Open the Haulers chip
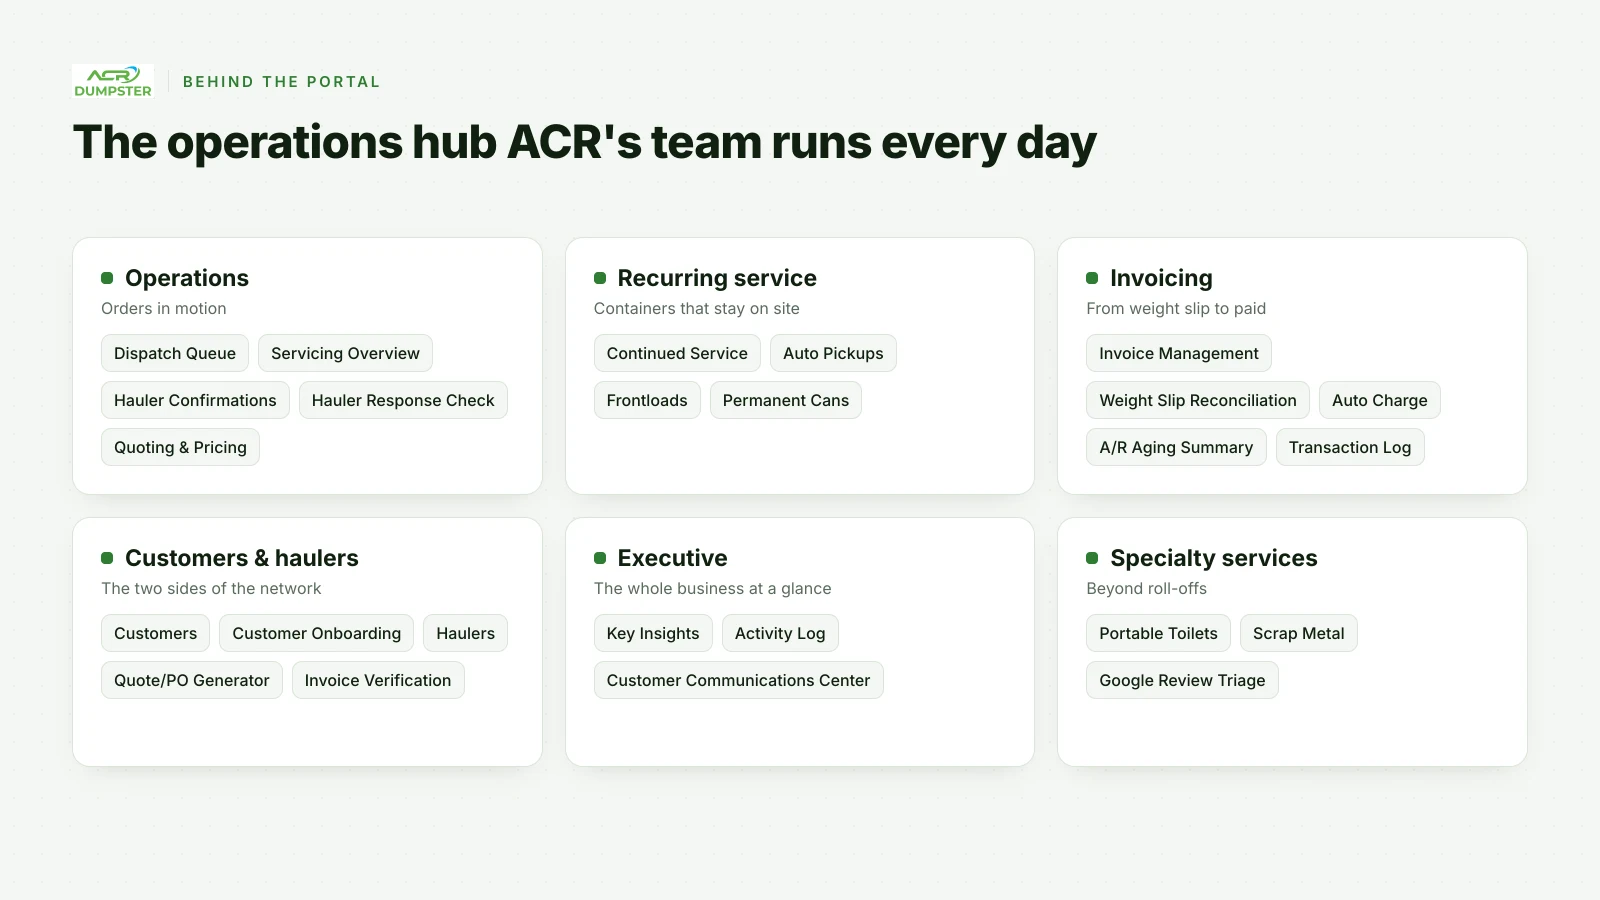The height and width of the screenshot is (900, 1600). click(x=466, y=633)
